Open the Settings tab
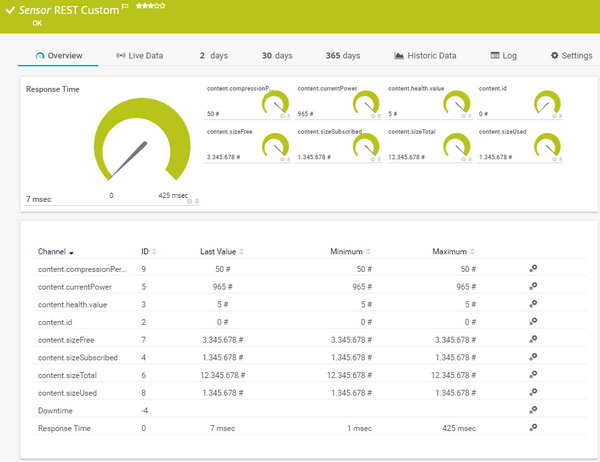This screenshot has width=600, height=462. pyautogui.click(x=571, y=56)
